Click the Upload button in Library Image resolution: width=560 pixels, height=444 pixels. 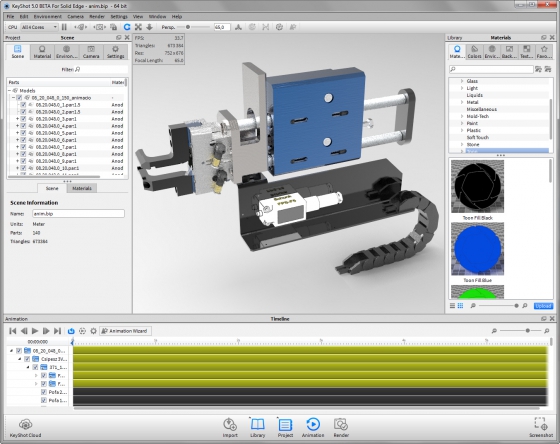click(x=543, y=306)
